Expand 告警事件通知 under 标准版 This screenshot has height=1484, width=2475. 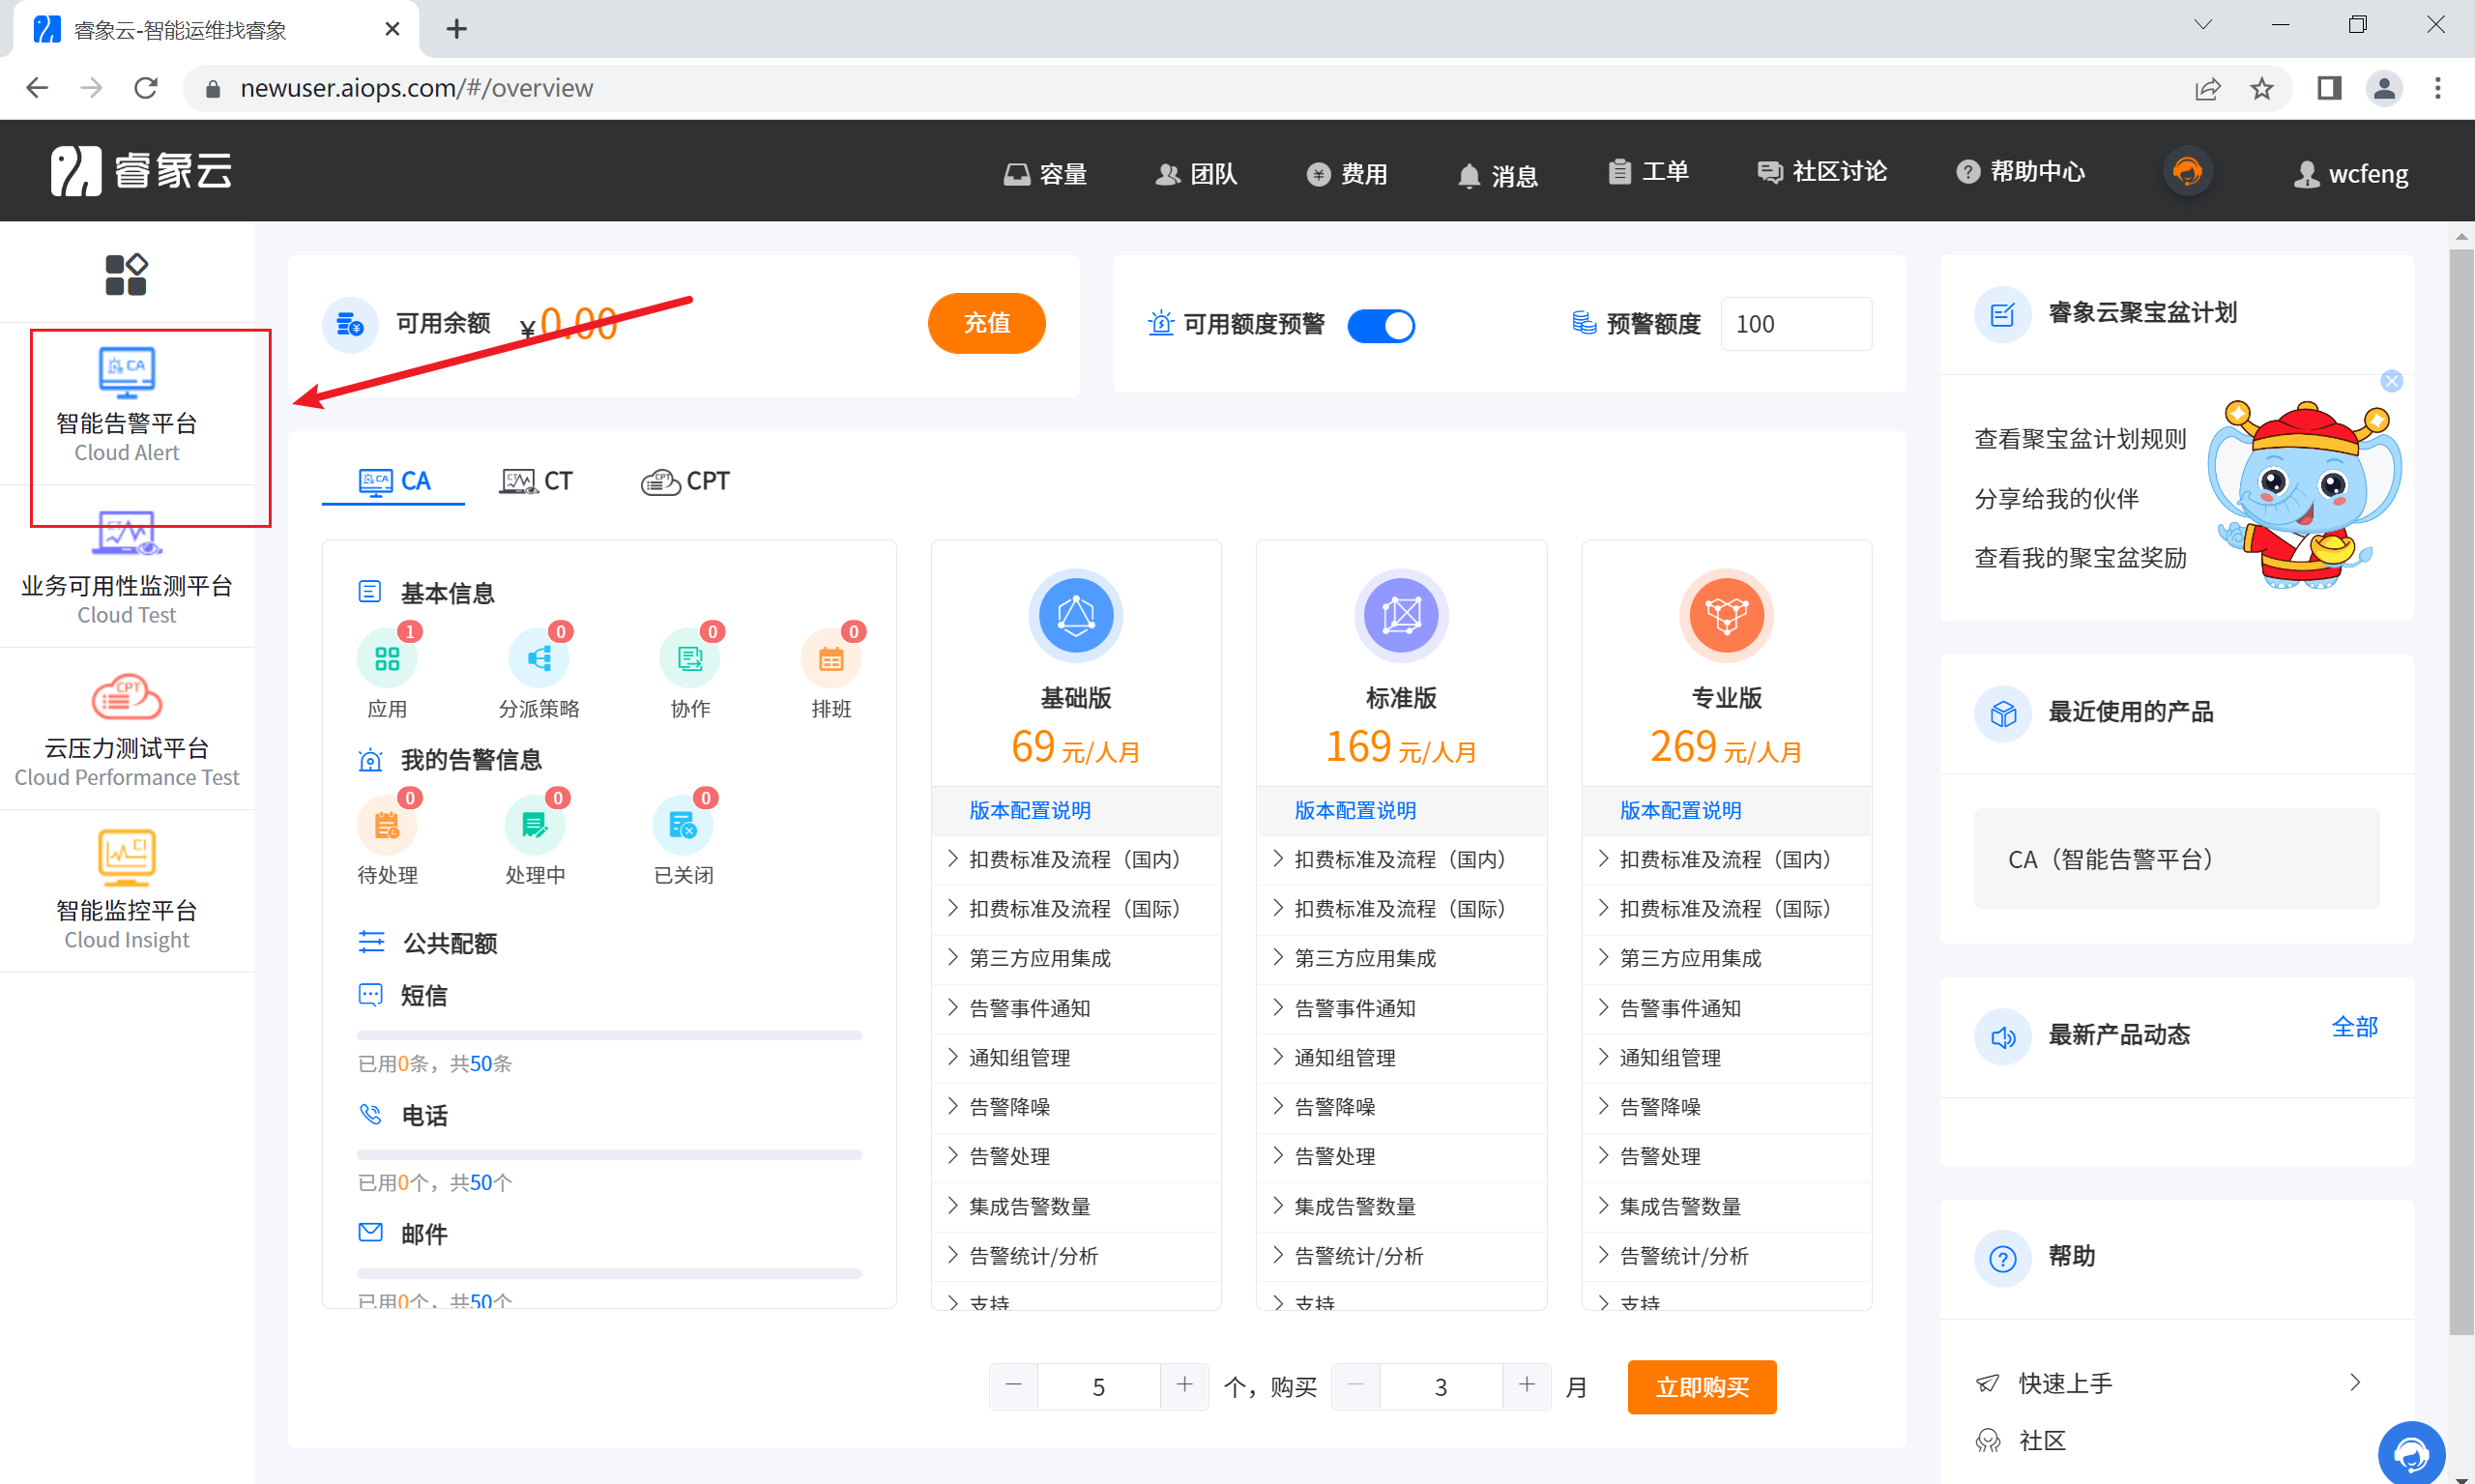pos(1401,1008)
